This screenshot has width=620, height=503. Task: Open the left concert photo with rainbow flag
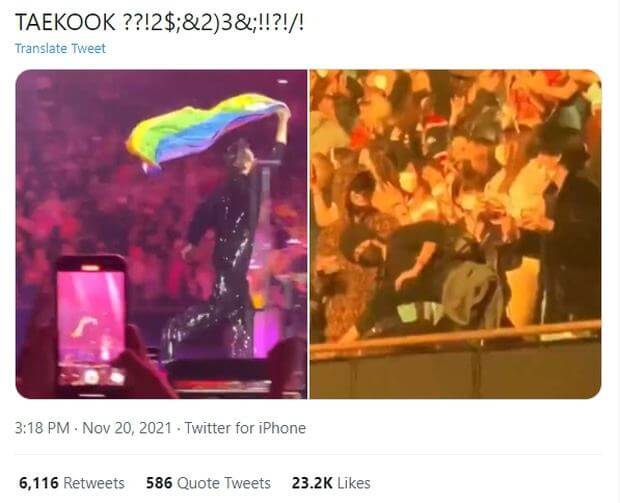(161, 234)
